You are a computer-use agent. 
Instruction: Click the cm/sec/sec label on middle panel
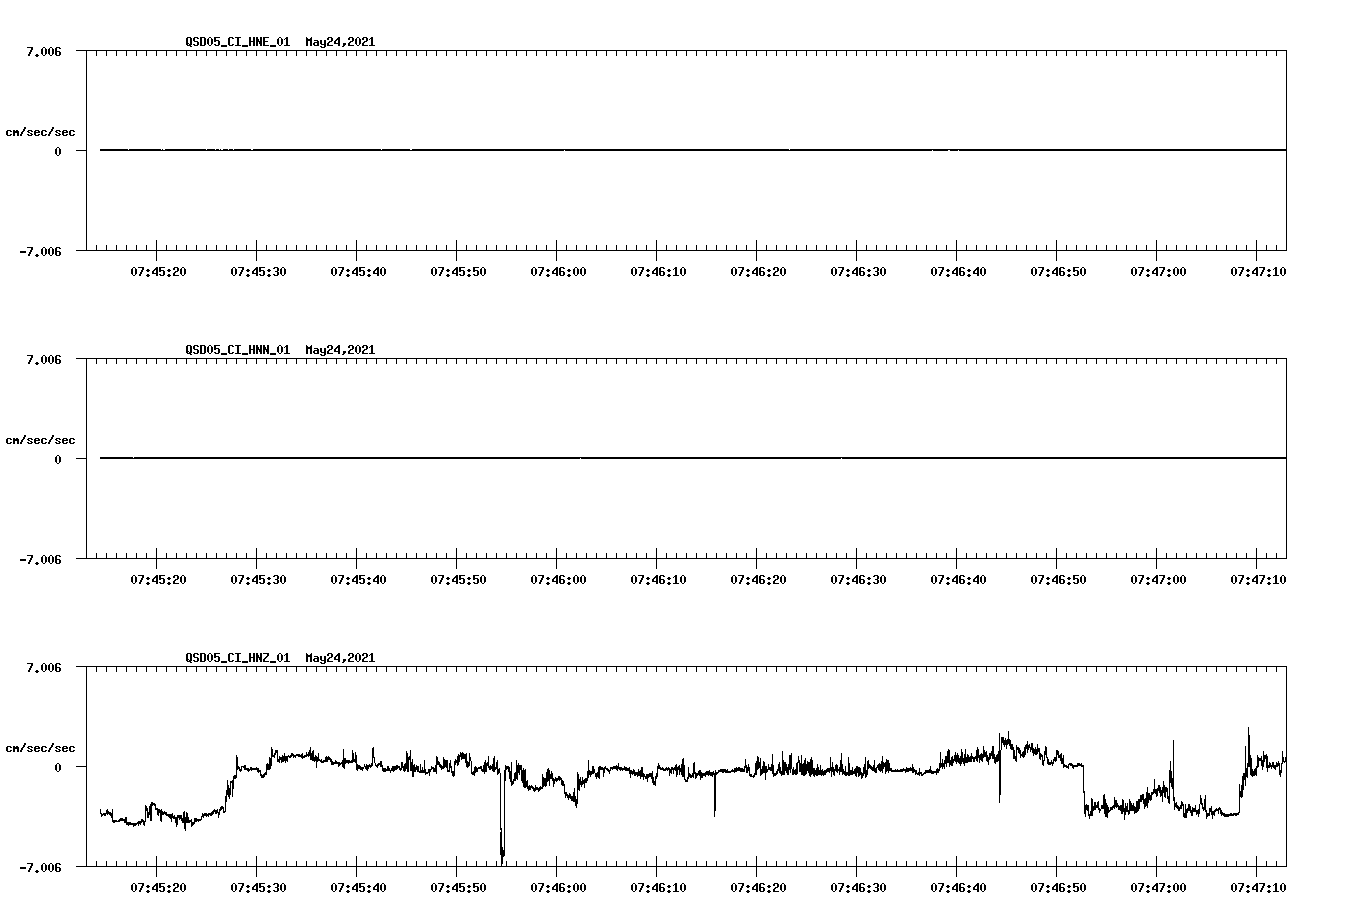[x=40, y=439]
